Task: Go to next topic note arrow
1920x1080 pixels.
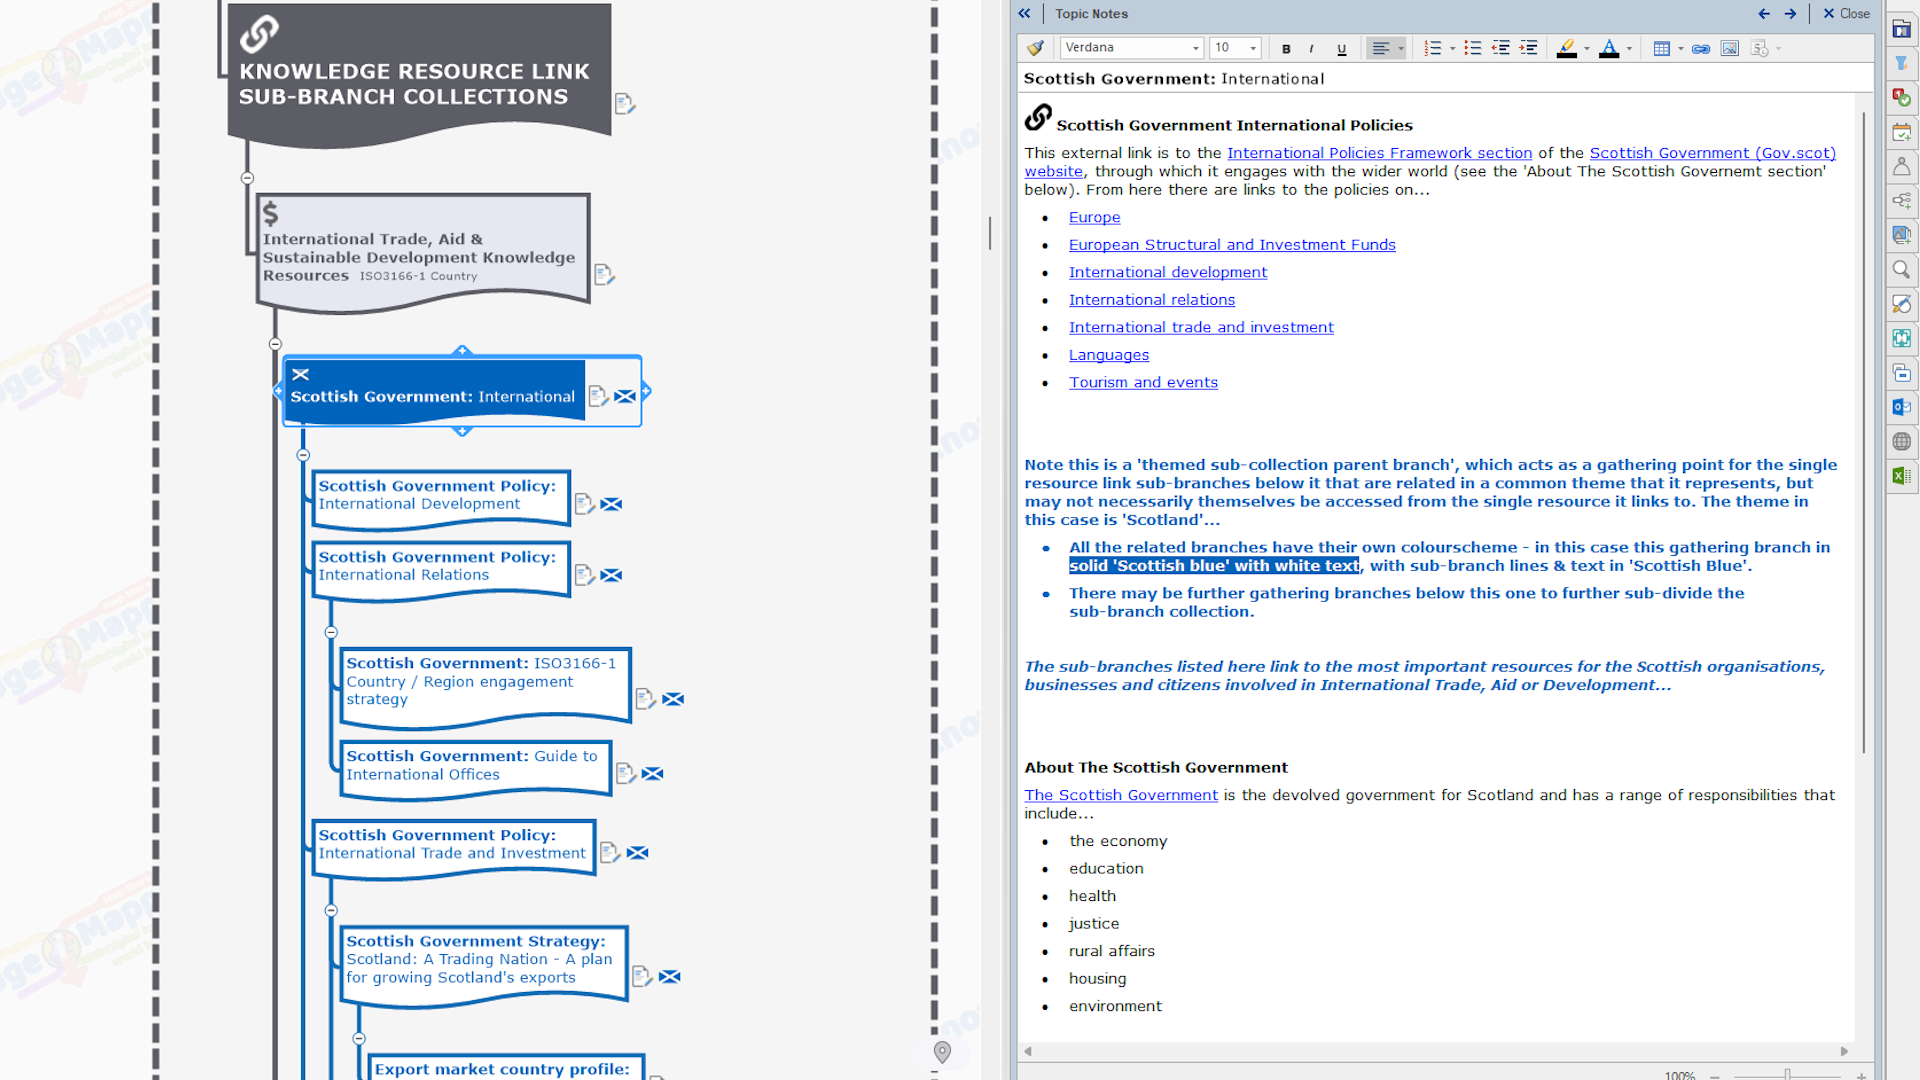Action: 1790,14
